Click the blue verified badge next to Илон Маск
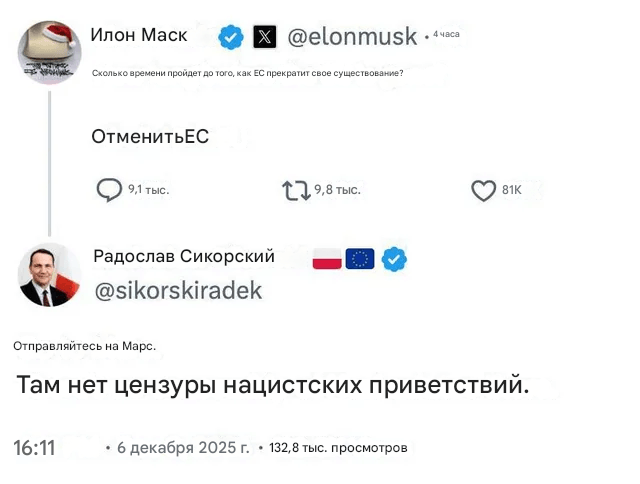Image resolution: width=640 pixels, height=484 pixels. coord(232,38)
